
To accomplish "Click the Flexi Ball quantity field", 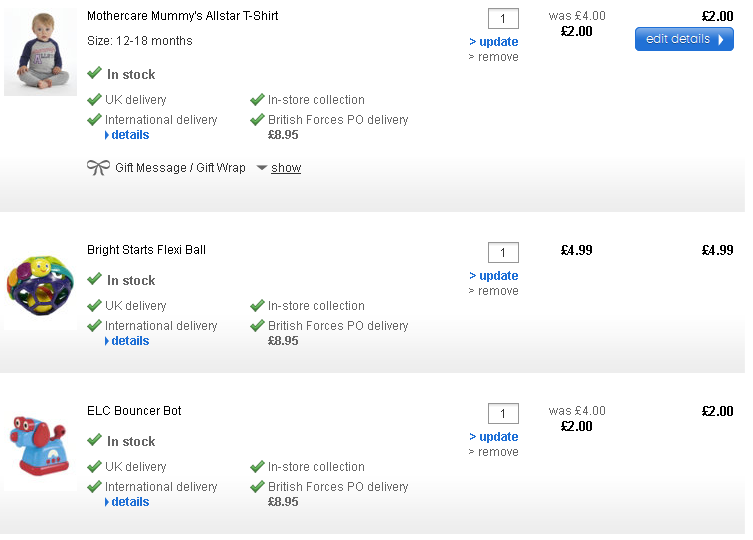I will (503, 253).
